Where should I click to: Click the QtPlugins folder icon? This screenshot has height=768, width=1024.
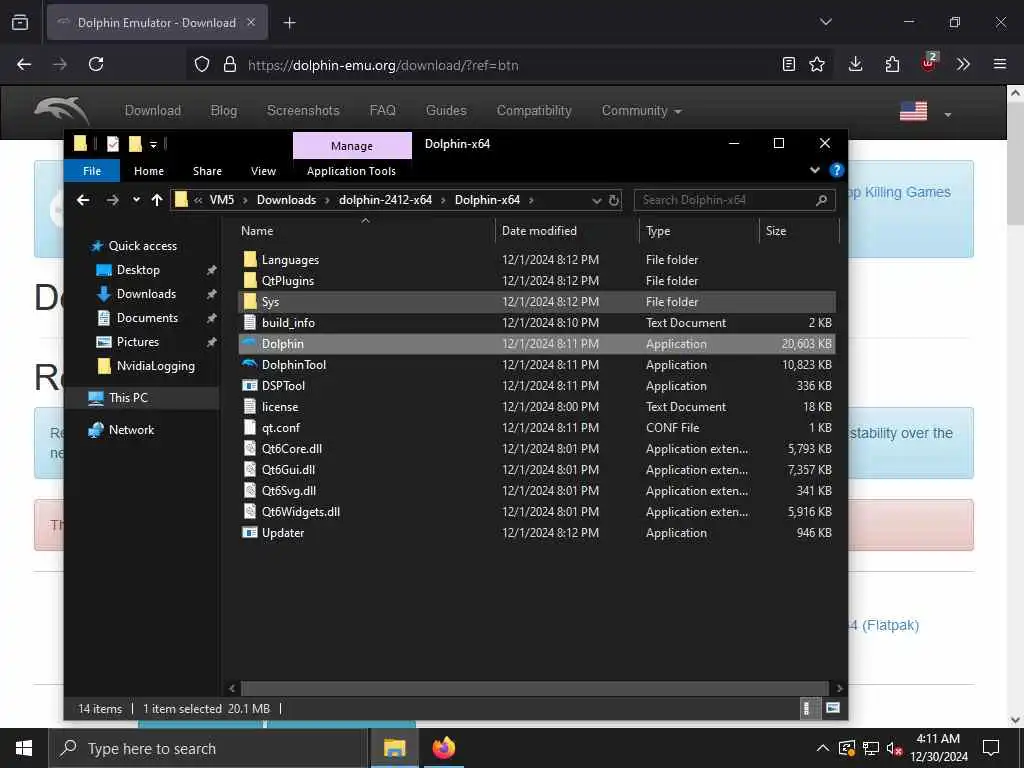pos(249,280)
